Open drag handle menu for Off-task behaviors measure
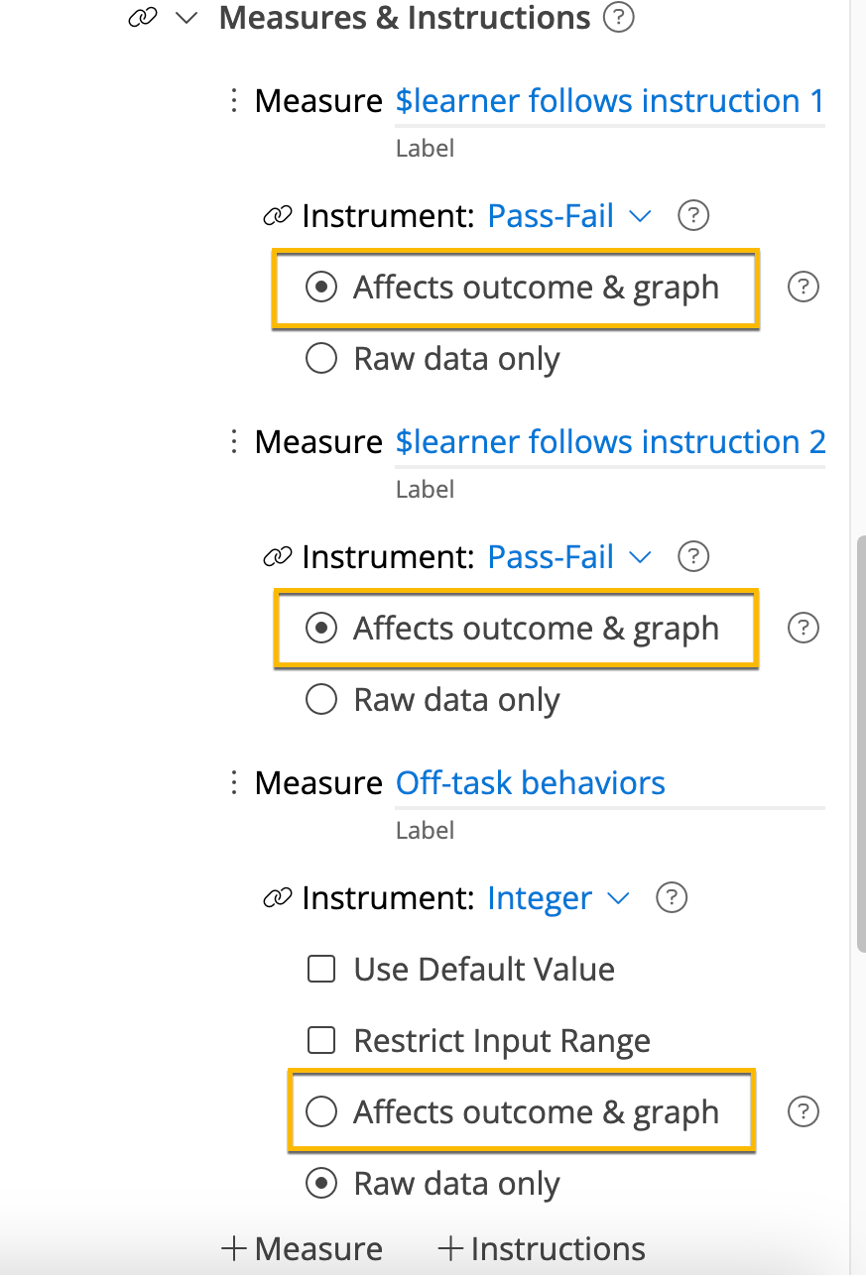866x1277 pixels. click(x=233, y=782)
